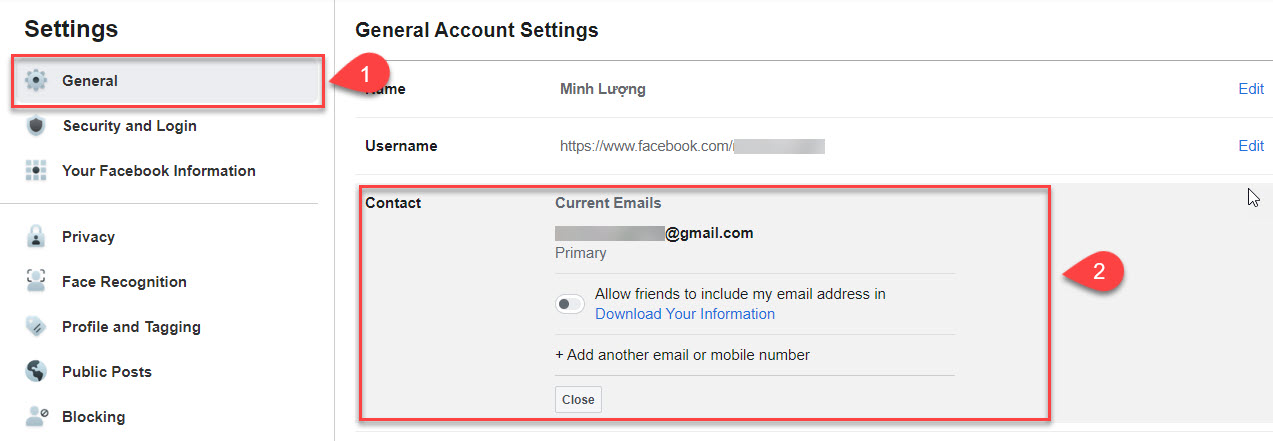
Task: Click the Primary label under email
Action: (581, 253)
